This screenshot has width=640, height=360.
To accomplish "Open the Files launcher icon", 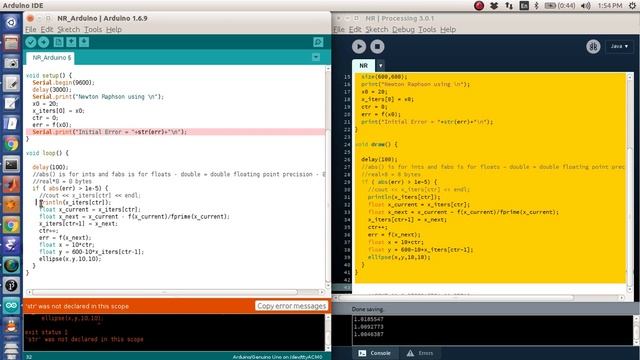I will 11,42.
